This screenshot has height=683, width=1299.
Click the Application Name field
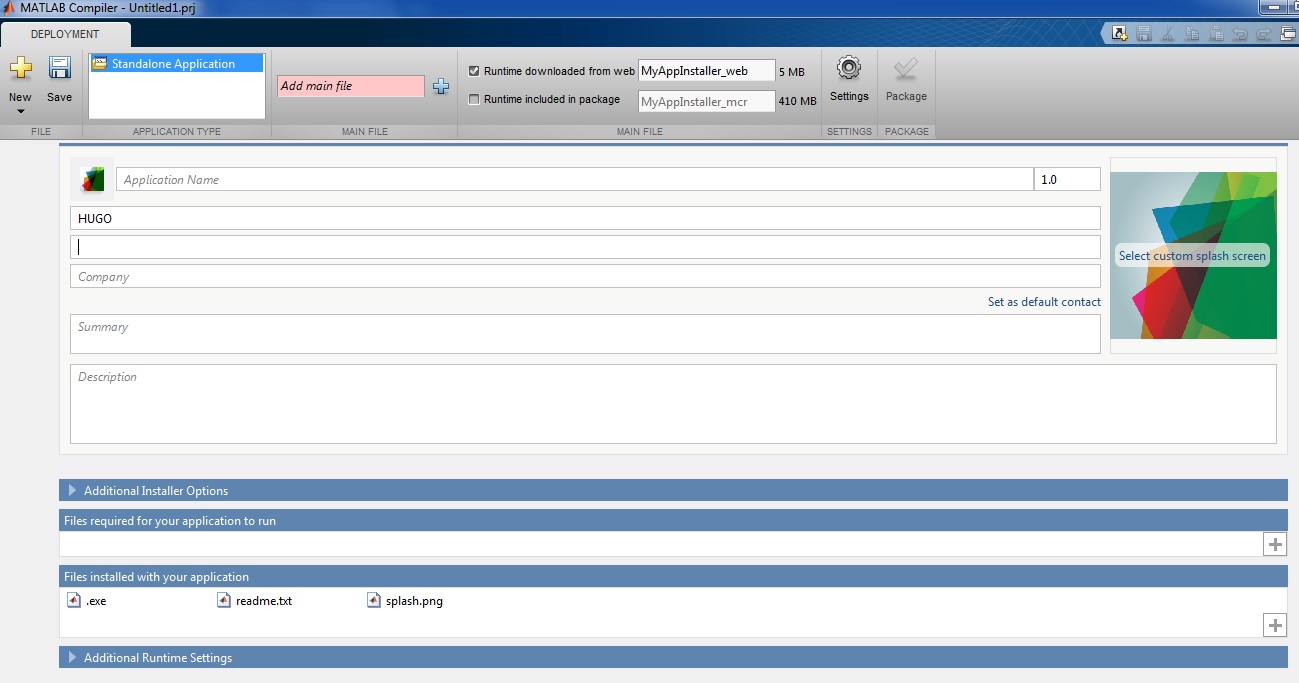575,179
